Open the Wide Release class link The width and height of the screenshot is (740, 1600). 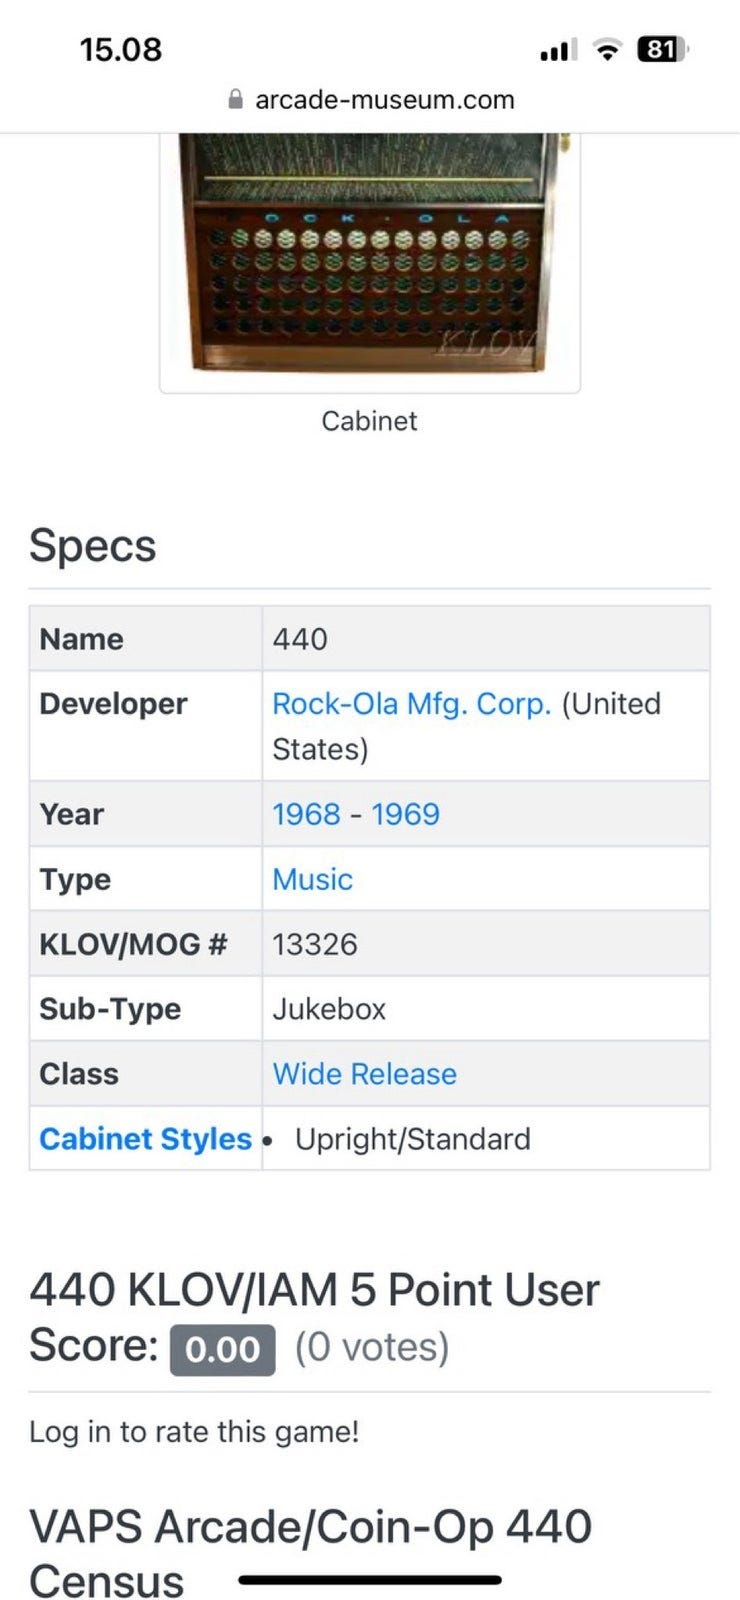[x=364, y=1074]
